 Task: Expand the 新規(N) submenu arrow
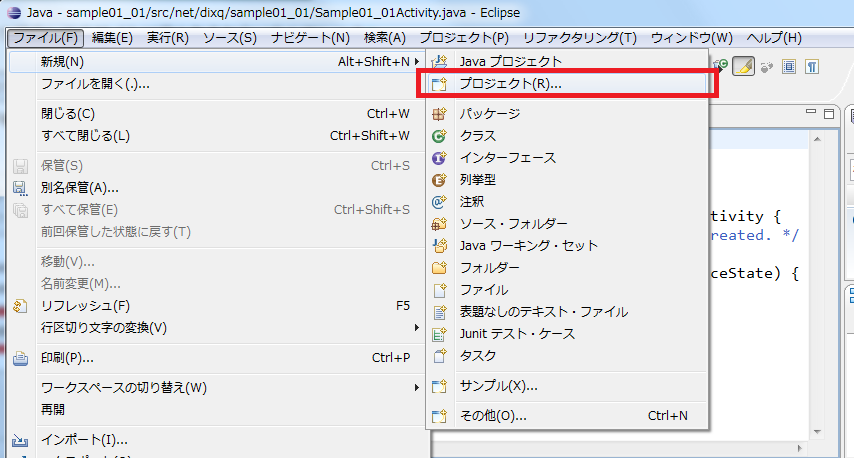417,62
